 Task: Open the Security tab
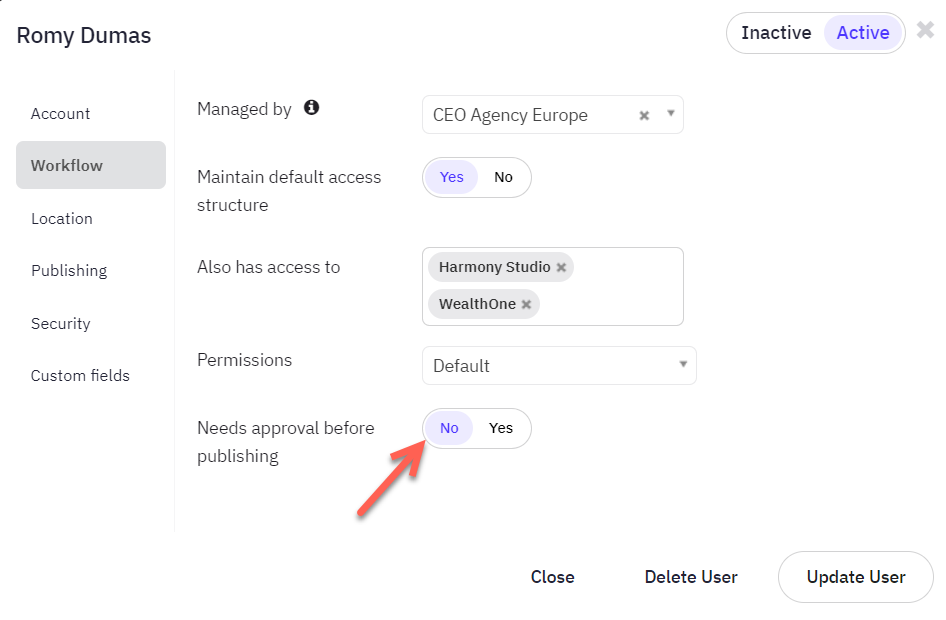click(x=60, y=323)
